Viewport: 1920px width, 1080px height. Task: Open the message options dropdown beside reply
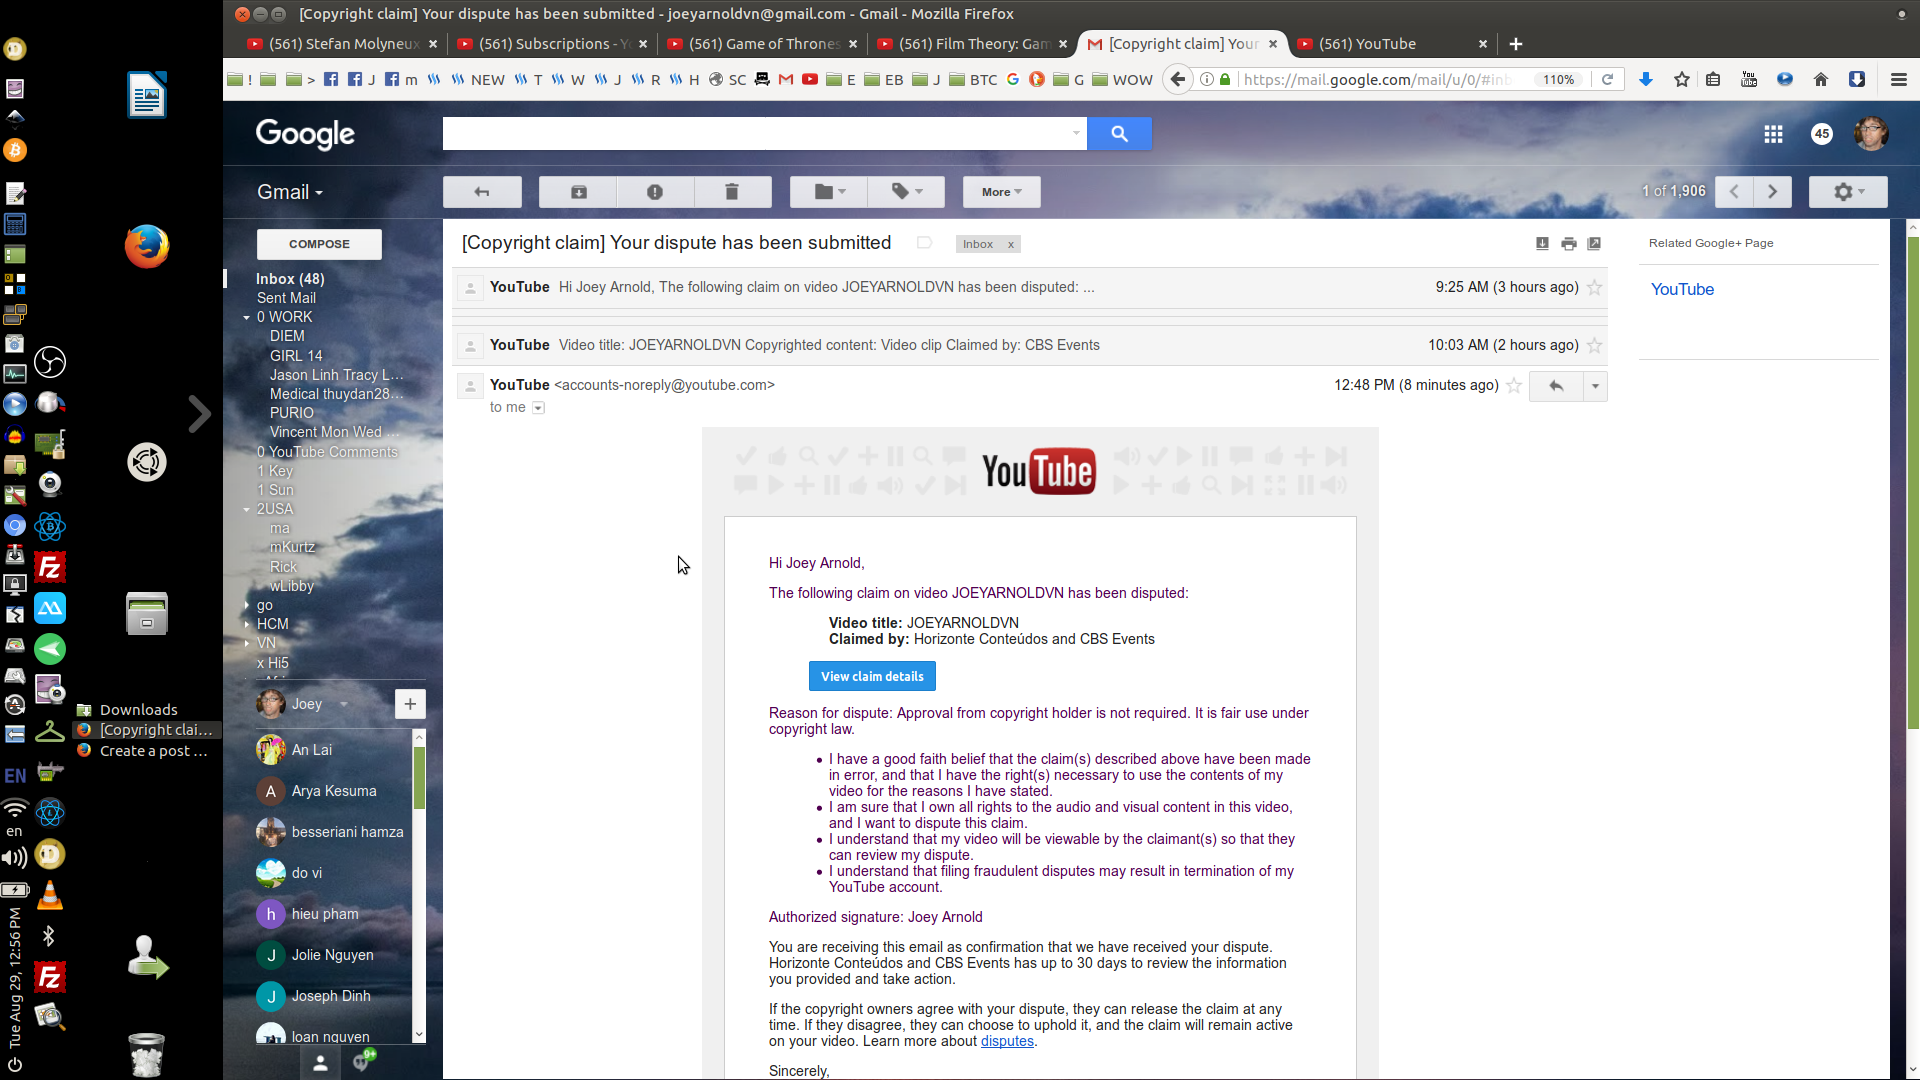[1595, 386]
